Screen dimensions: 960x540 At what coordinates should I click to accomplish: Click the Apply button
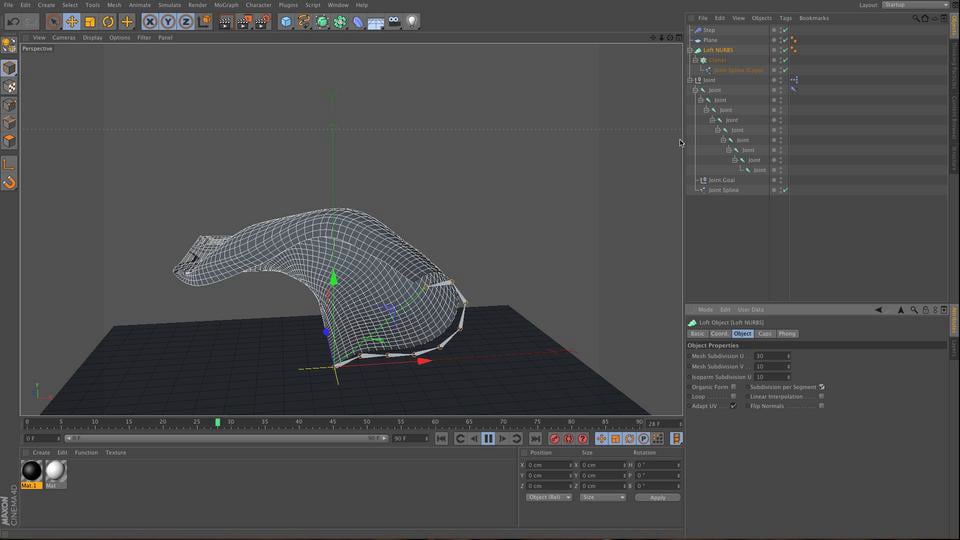pos(658,498)
